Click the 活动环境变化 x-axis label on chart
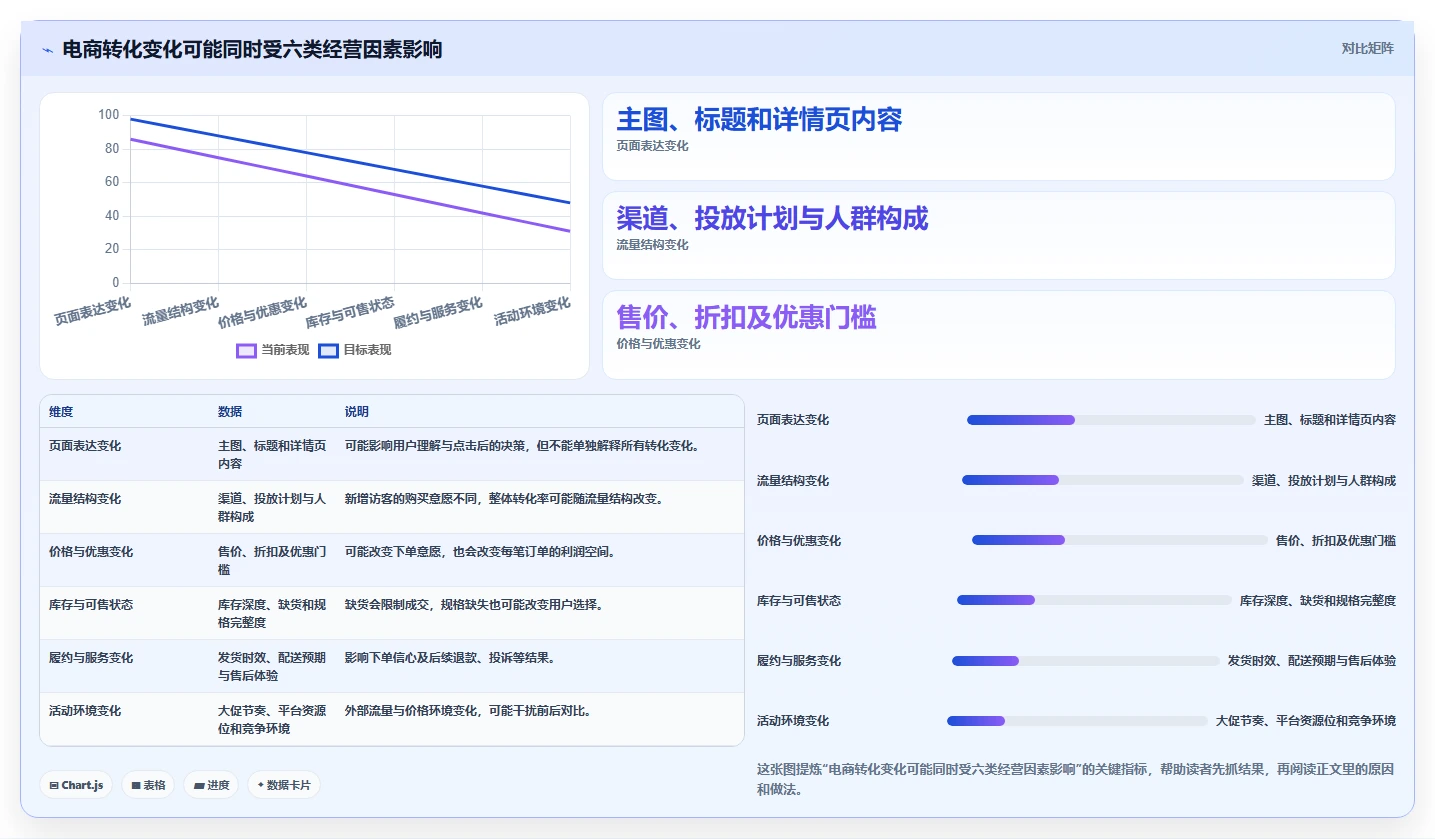The height and width of the screenshot is (839, 1435). click(532, 311)
